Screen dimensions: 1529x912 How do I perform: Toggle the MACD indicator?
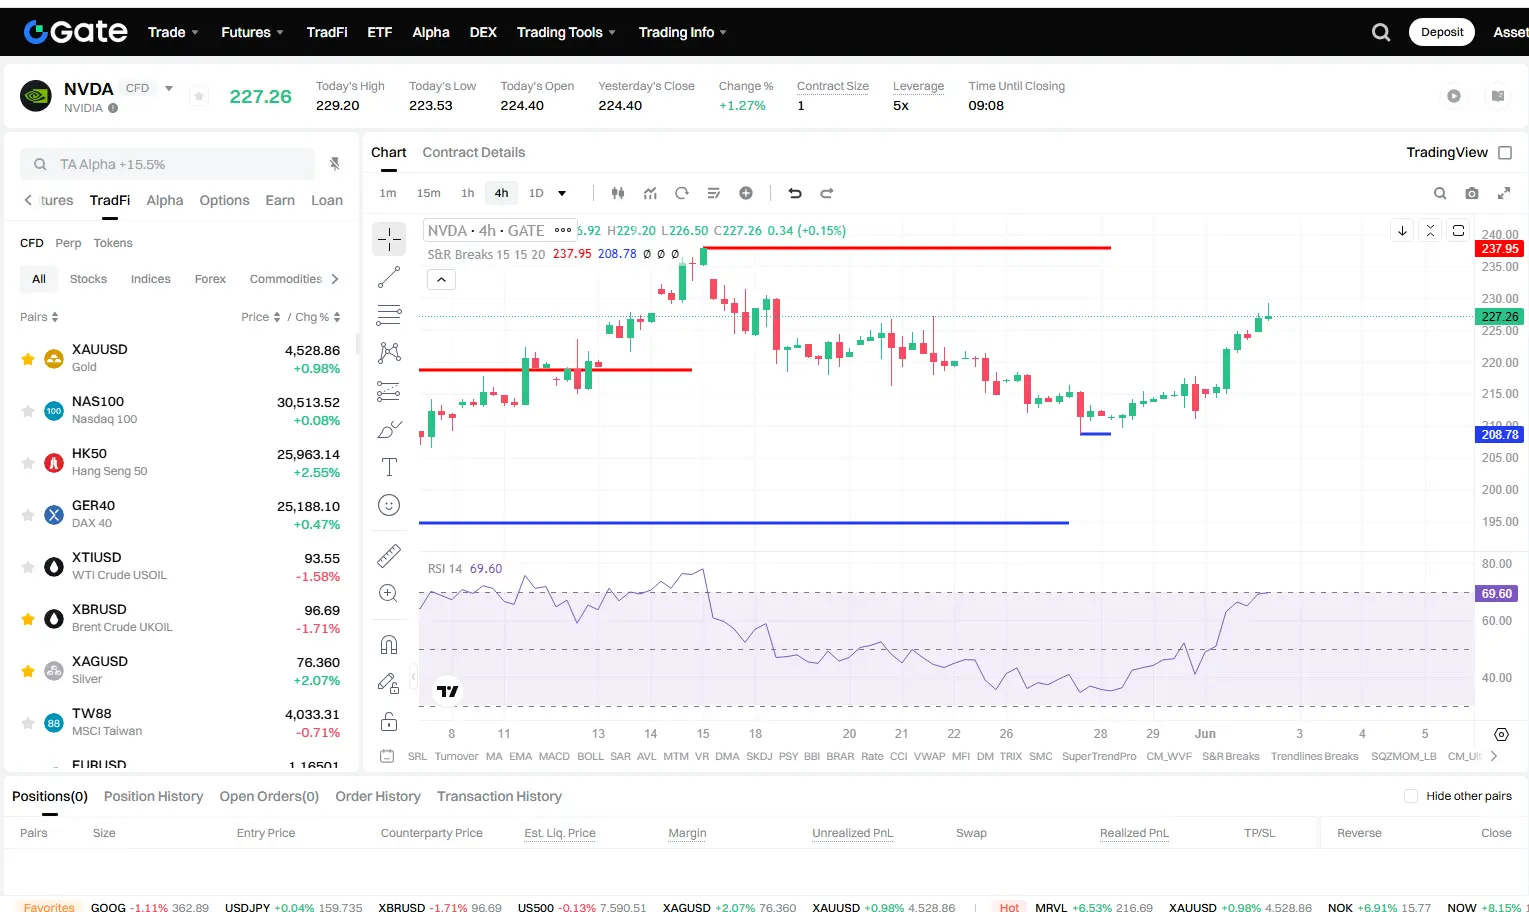[x=554, y=756]
